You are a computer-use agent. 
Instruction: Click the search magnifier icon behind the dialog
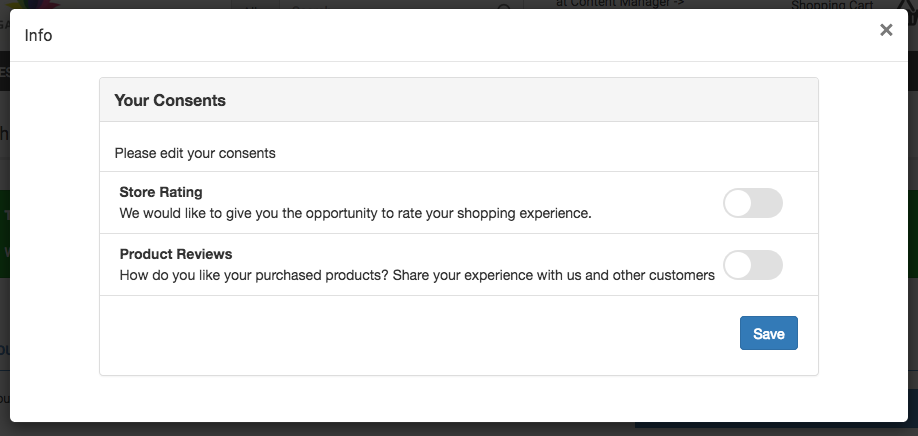point(504,6)
